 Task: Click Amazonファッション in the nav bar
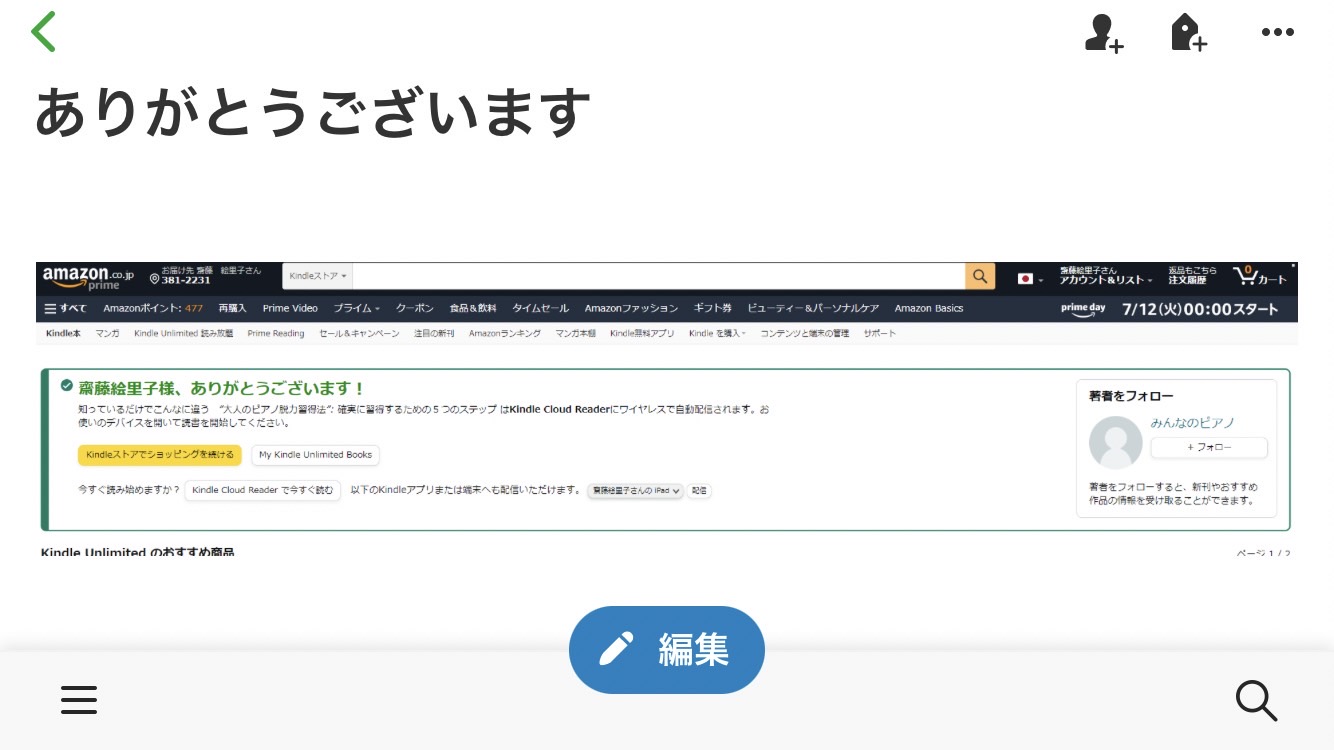pyautogui.click(x=631, y=308)
